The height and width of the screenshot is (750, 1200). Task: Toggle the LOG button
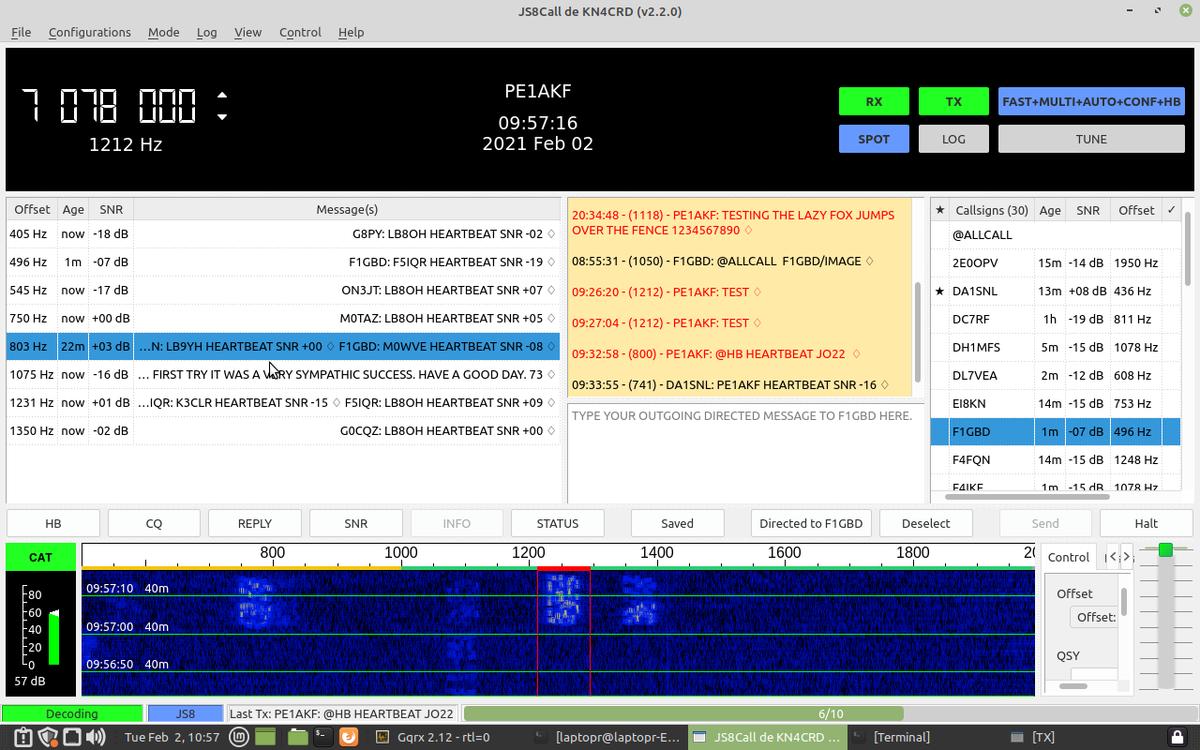[953, 139]
